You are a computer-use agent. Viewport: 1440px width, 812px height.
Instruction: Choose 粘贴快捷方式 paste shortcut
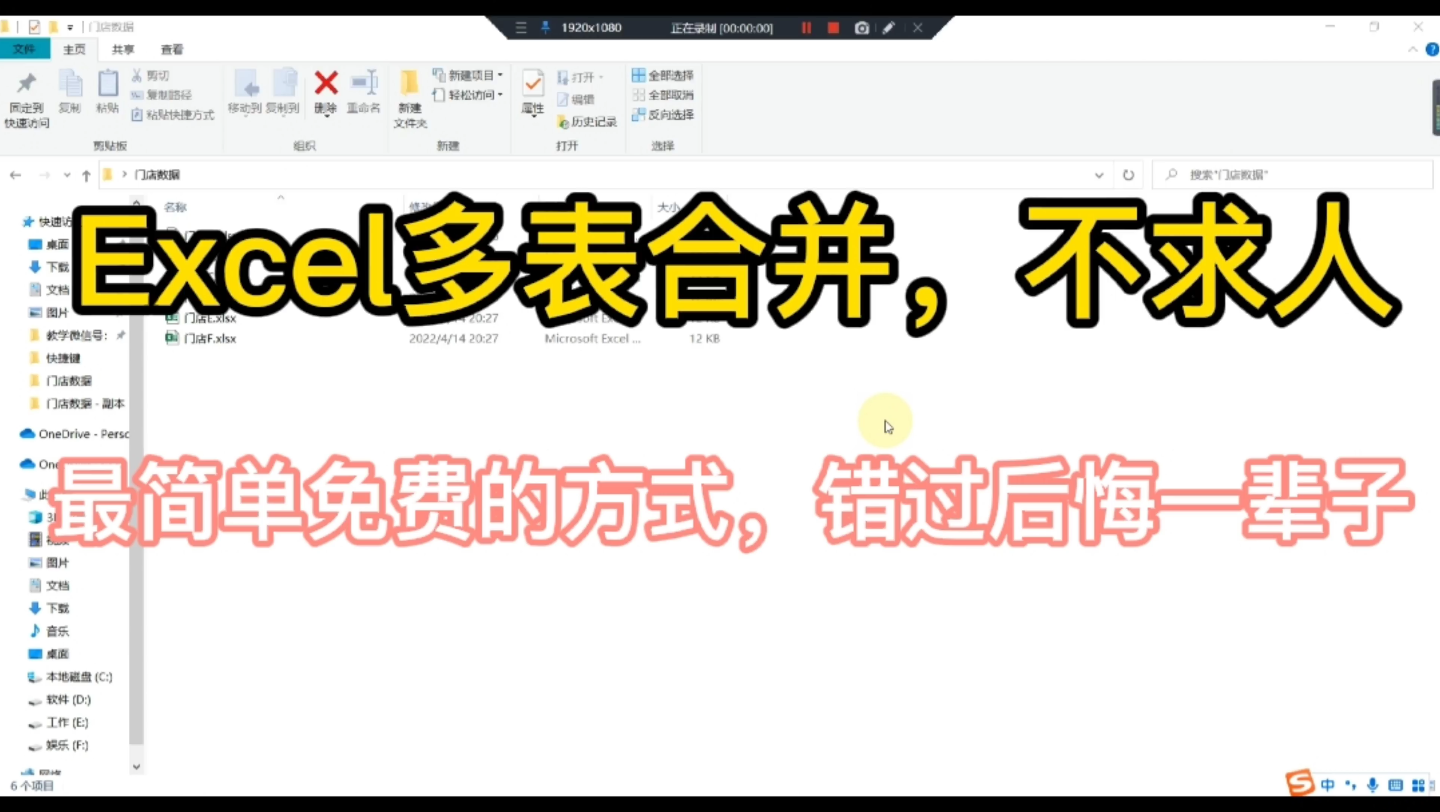pyautogui.click(x=173, y=115)
